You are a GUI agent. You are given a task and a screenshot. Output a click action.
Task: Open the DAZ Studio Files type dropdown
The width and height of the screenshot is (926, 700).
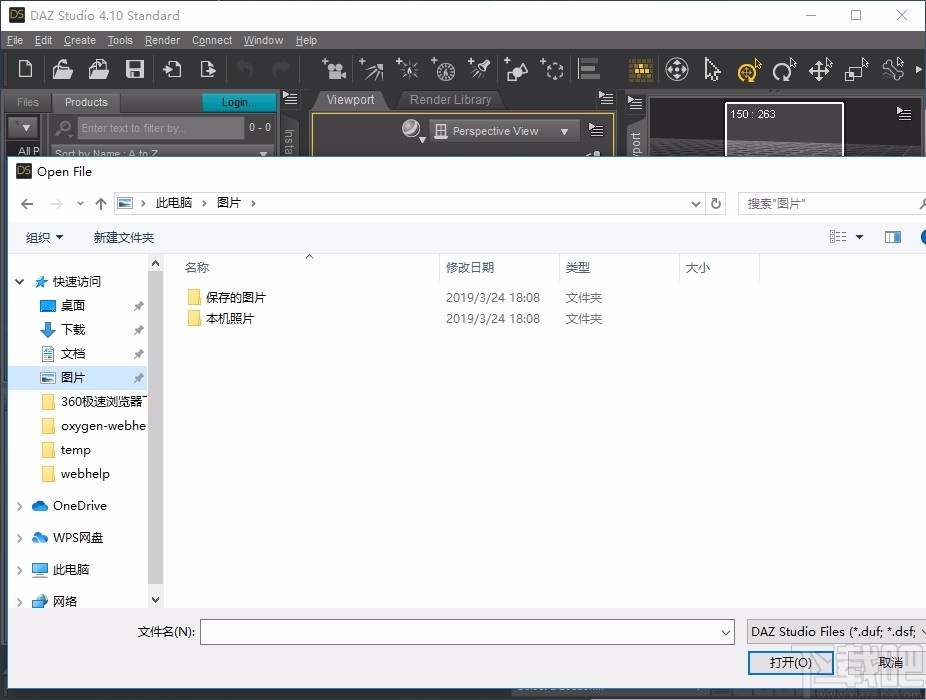836,631
